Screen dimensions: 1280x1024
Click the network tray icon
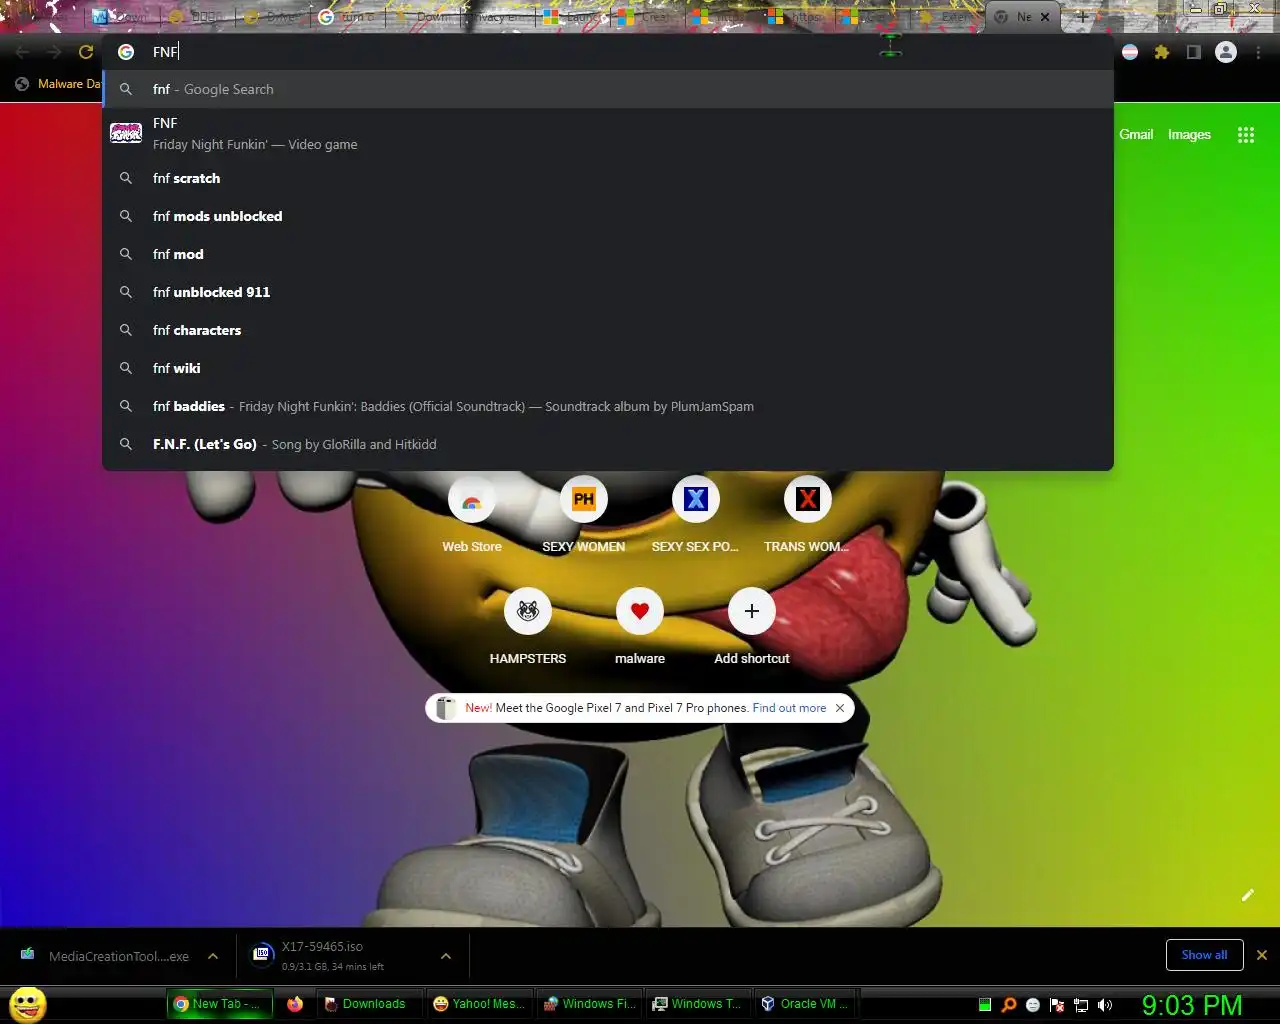coord(1081,1005)
